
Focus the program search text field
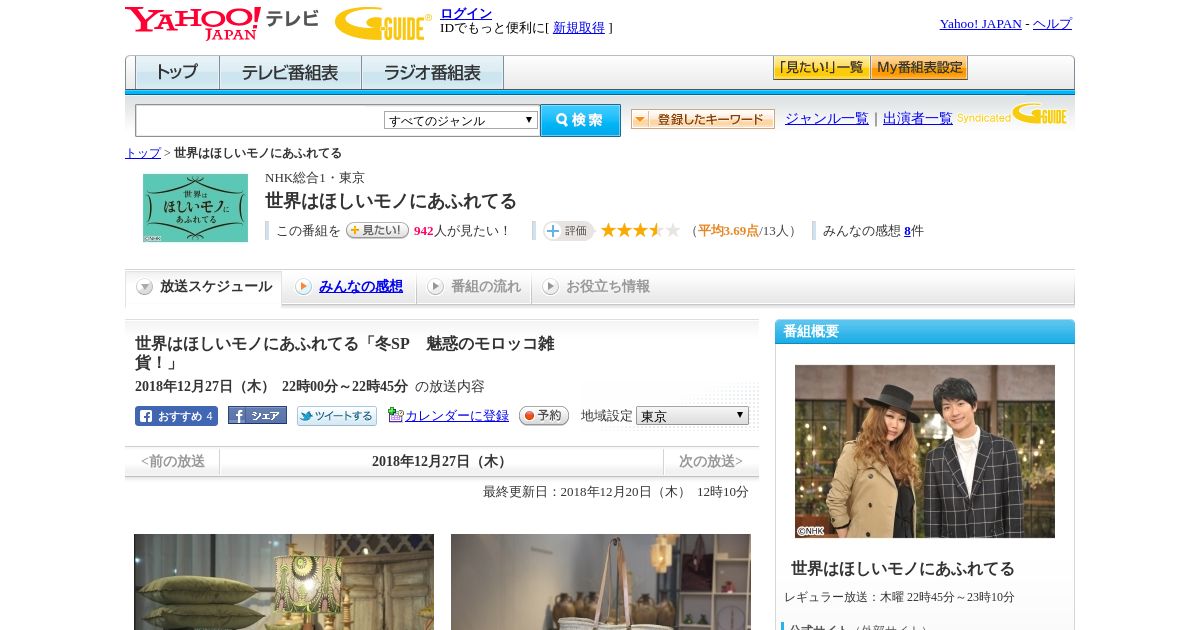pos(259,120)
